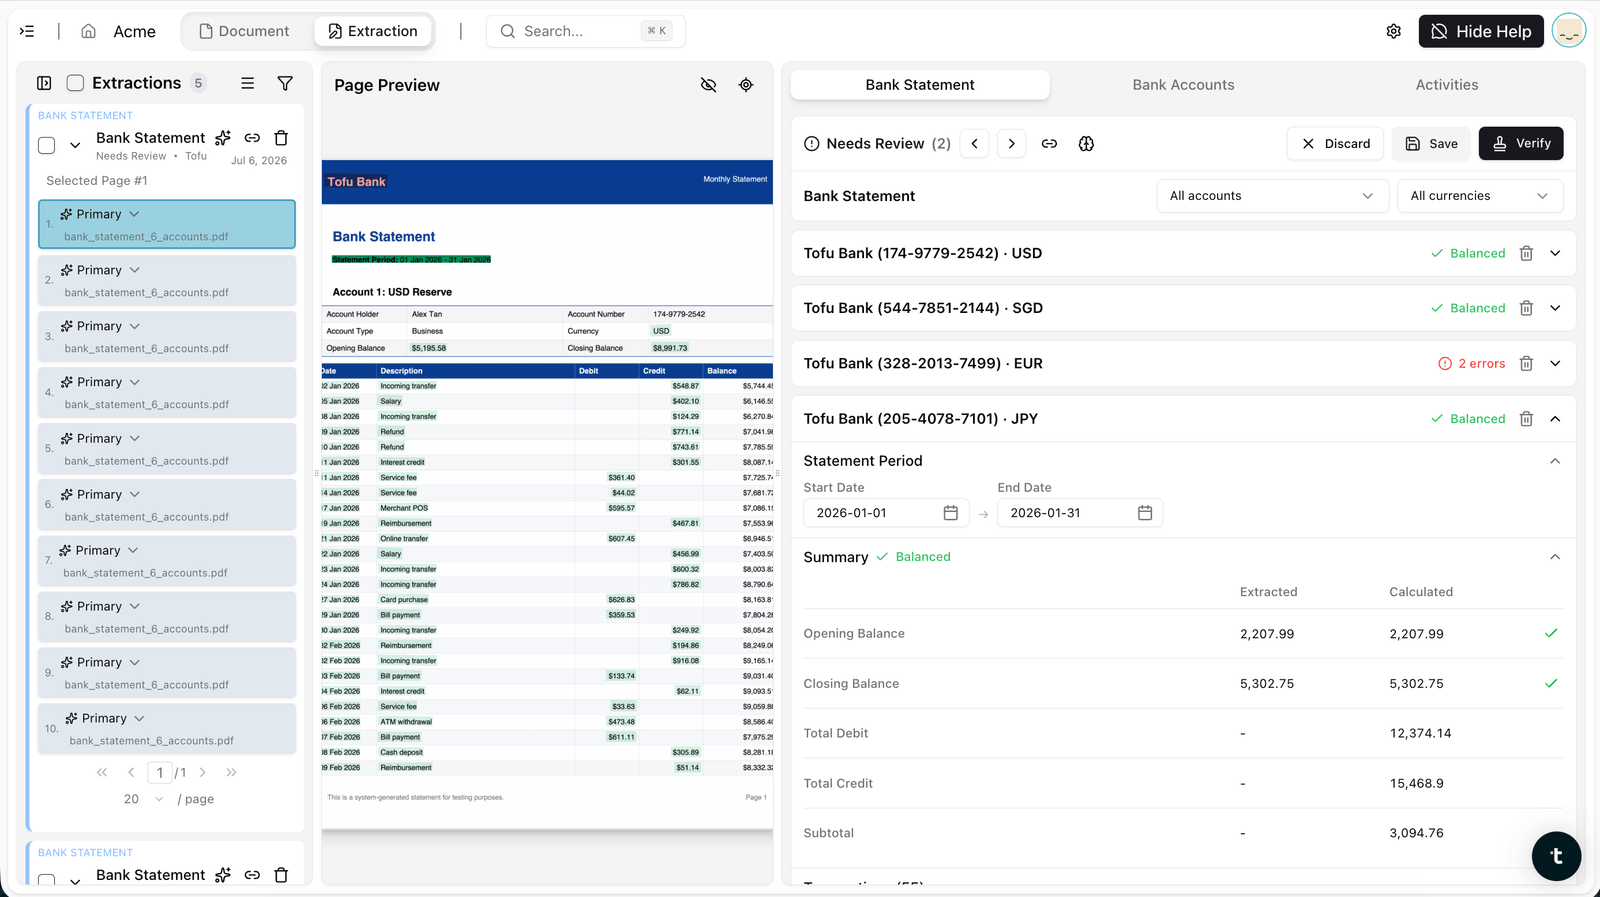
Task: Check the first Bank Statement checkbox
Action: pyautogui.click(x=46, y=146)
